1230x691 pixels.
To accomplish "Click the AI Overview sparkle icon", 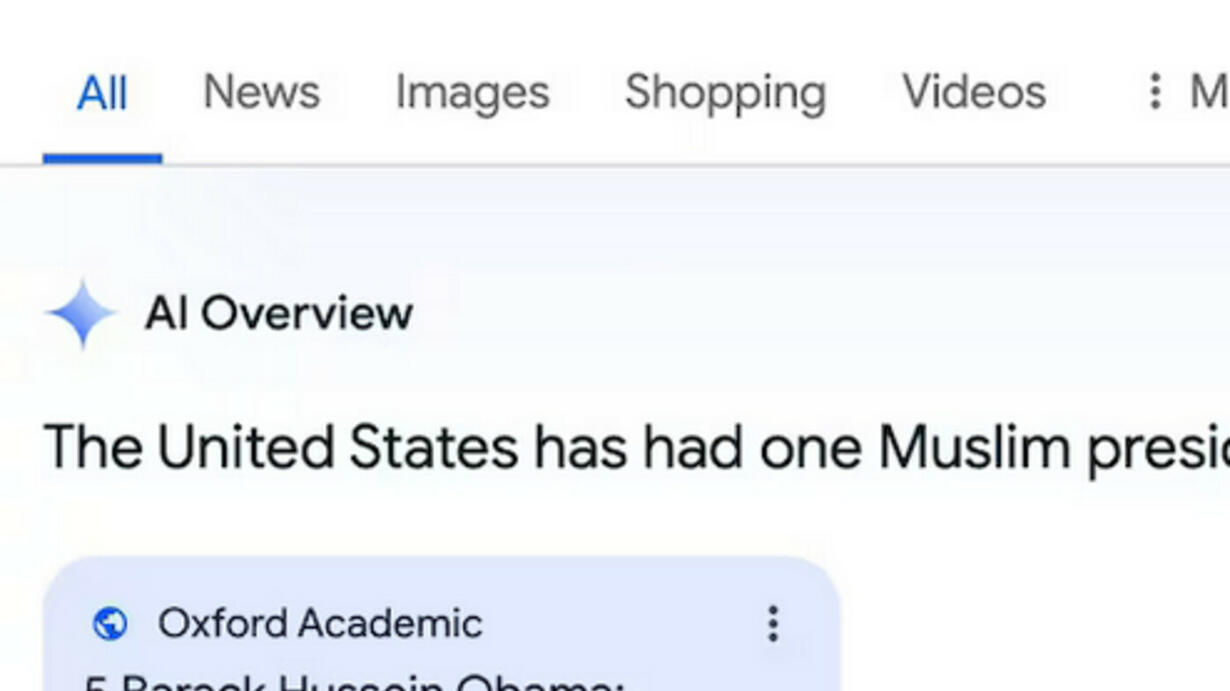I will (x=82, y=314).
